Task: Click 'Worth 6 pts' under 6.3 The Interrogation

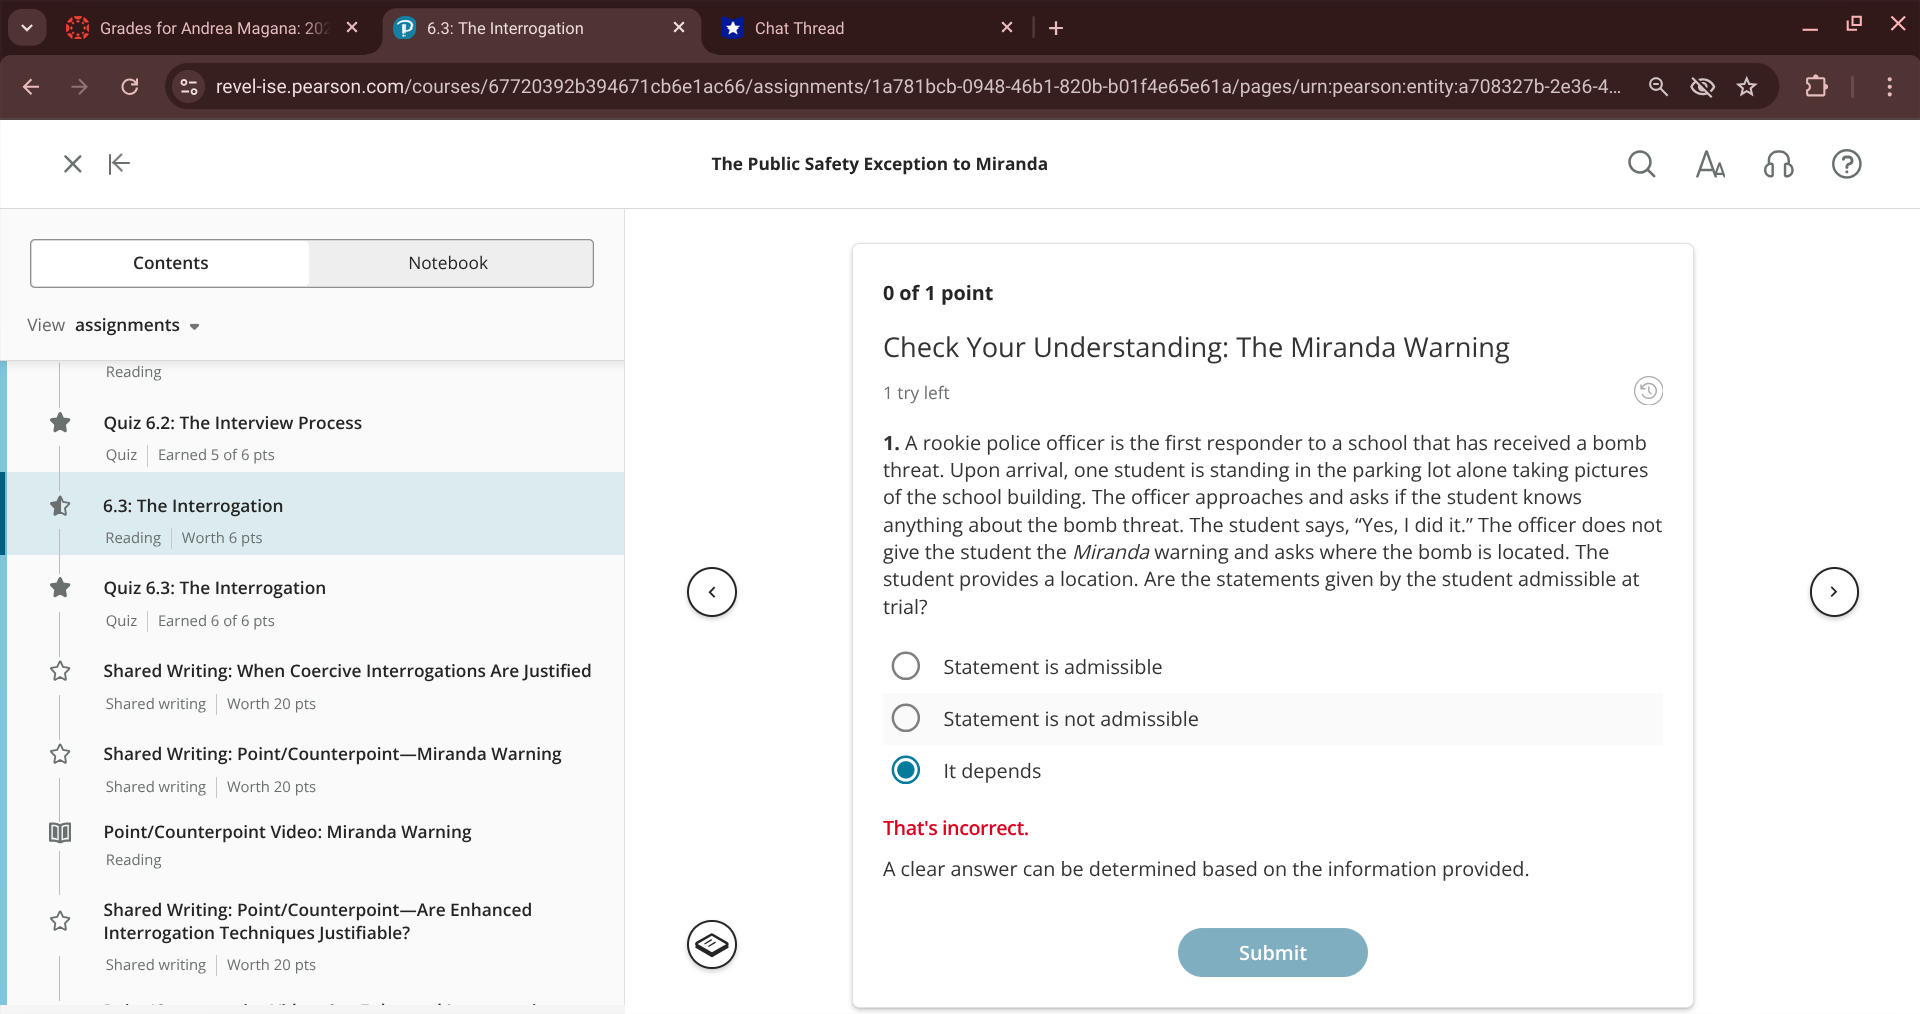Action: 222,538
